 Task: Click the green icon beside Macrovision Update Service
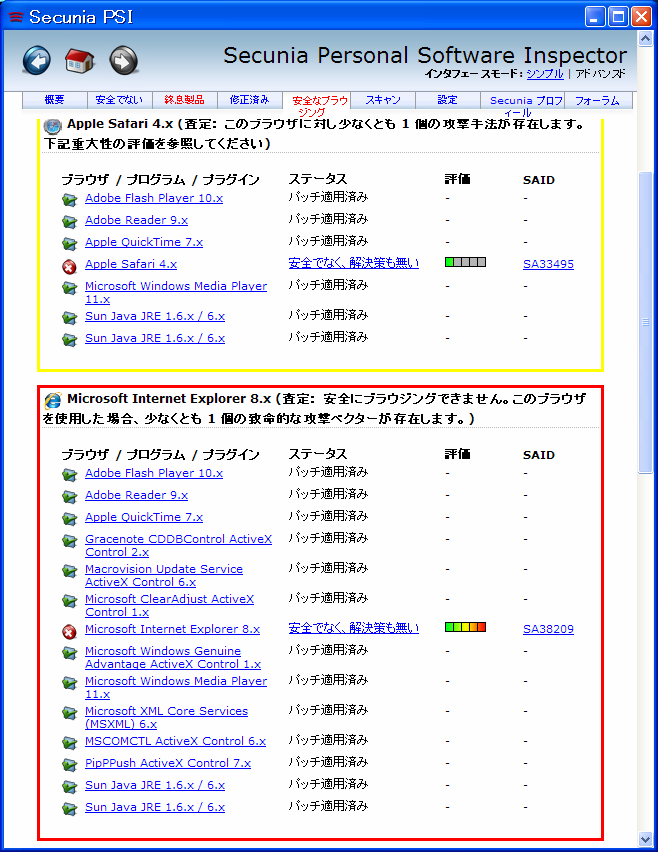pos(69,571)
